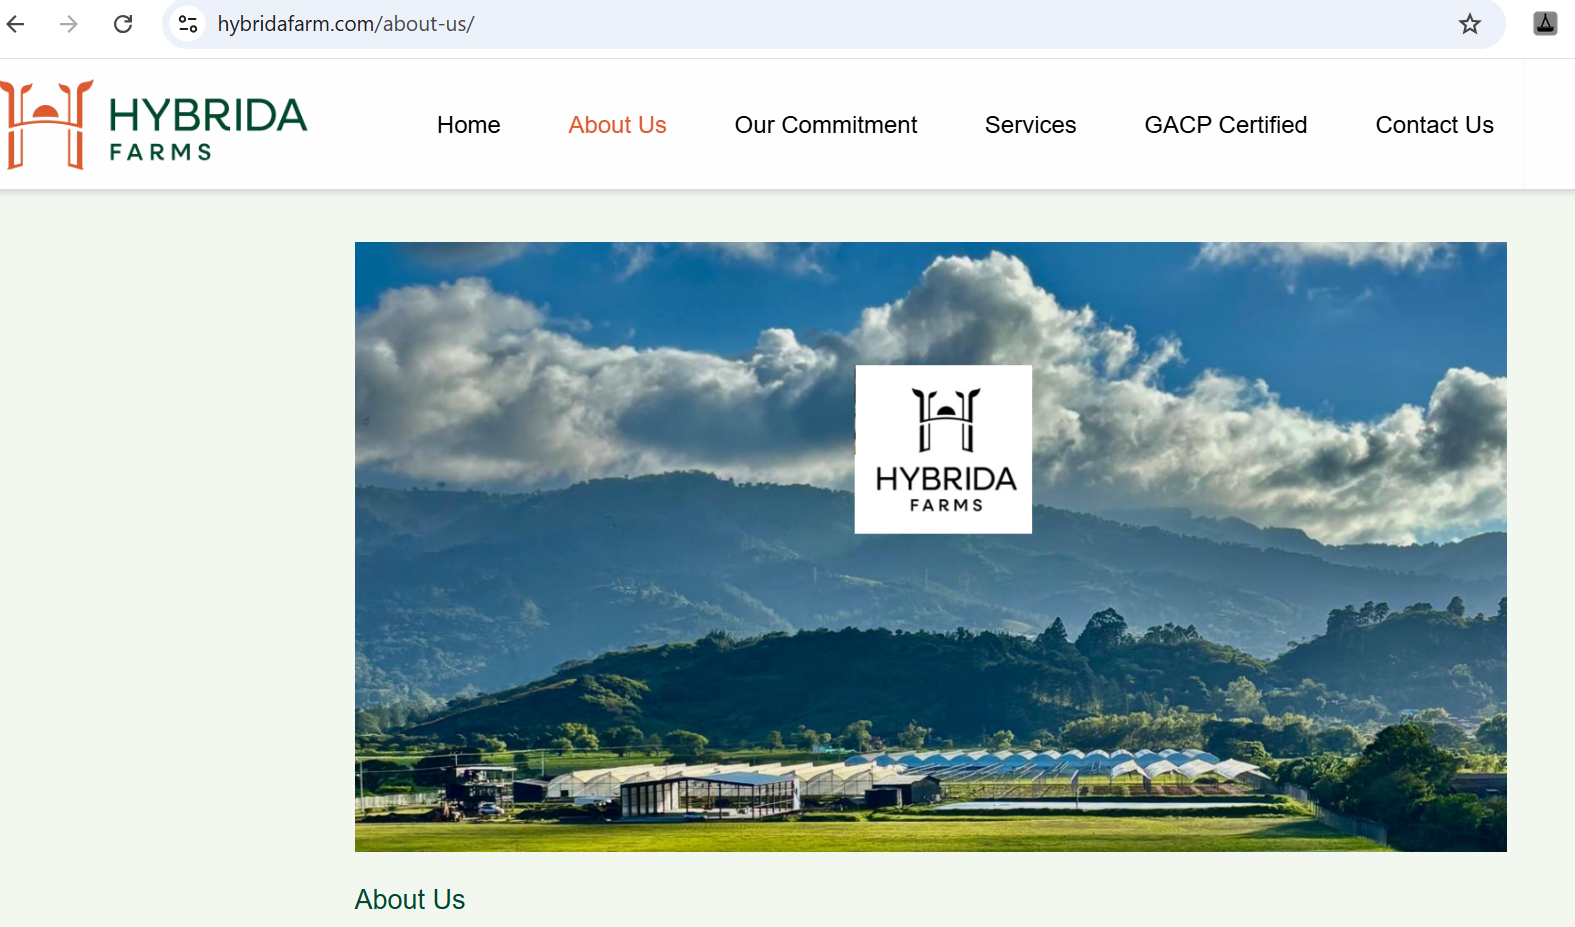1575x927 pixels.
Task: Open the Our Commitment page
Action: pyautogui.click(x=825, y=125)
